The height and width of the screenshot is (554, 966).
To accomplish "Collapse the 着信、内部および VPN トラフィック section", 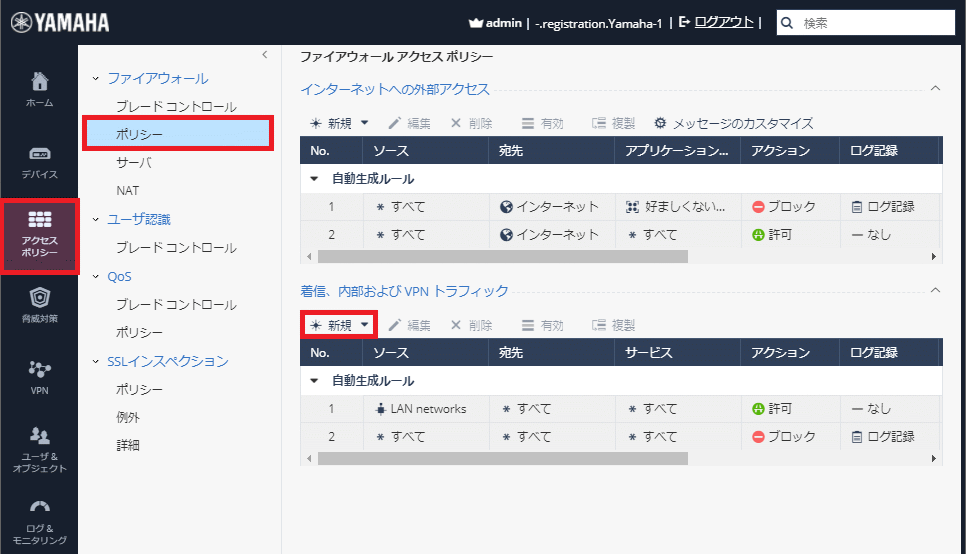I will (x=935, y=290).
